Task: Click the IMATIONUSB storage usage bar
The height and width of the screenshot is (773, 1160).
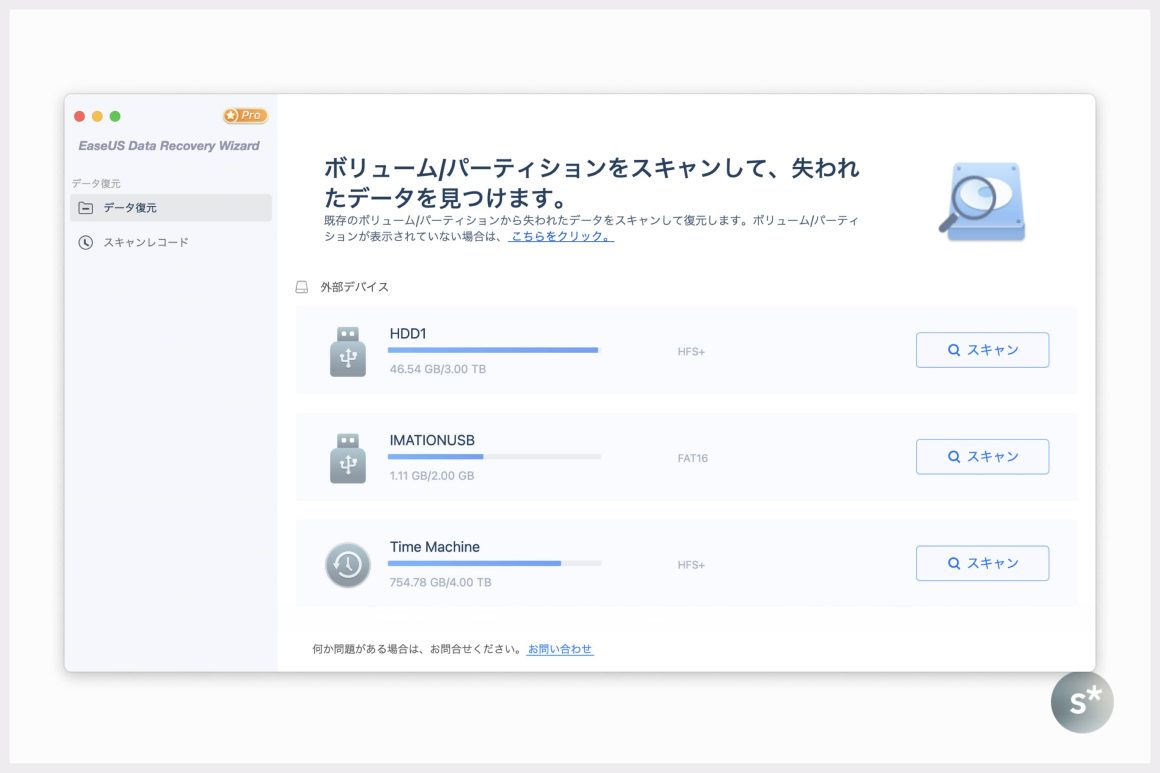Action: tap(494, 457)
